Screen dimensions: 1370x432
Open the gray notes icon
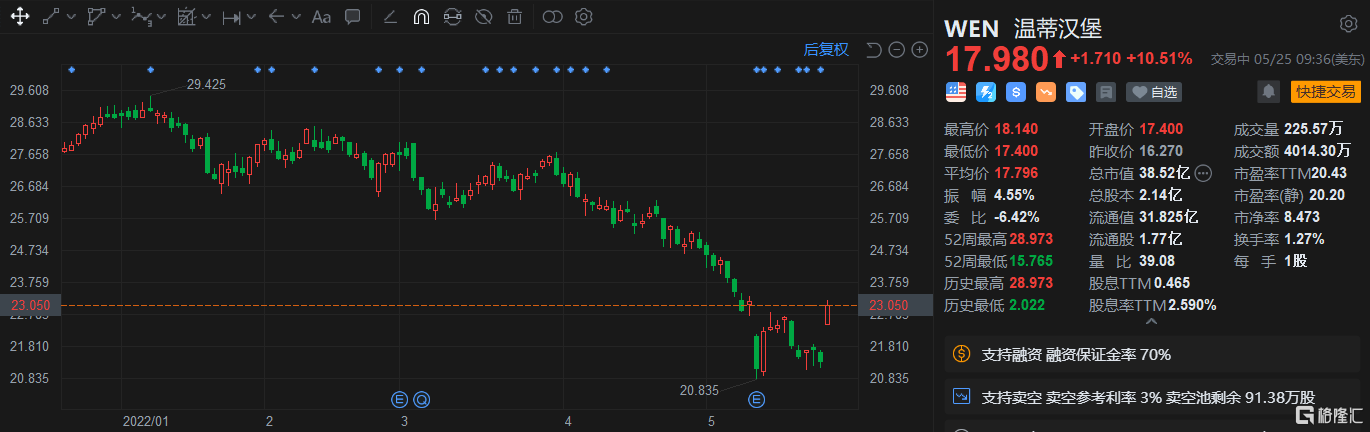point(1106,92)
